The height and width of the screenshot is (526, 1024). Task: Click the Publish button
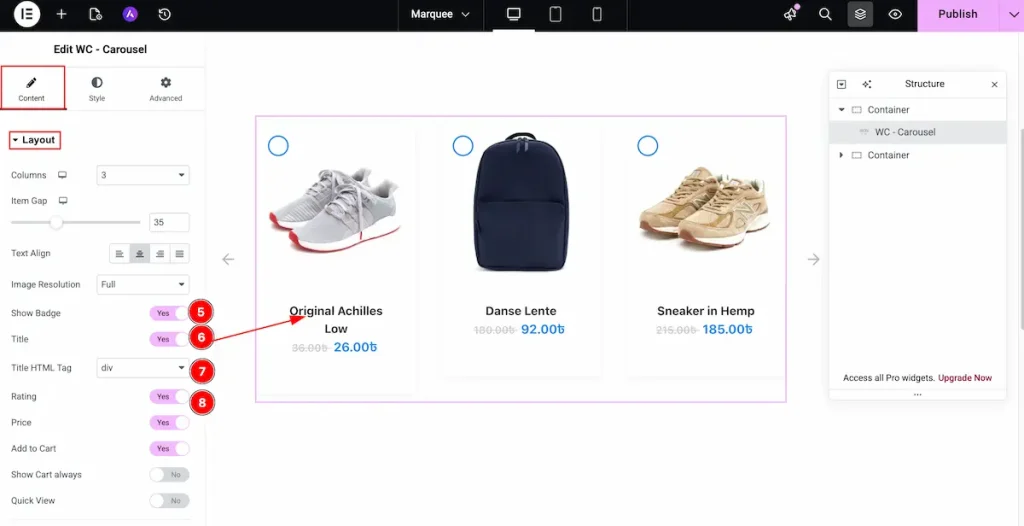[x=957, y=15]
